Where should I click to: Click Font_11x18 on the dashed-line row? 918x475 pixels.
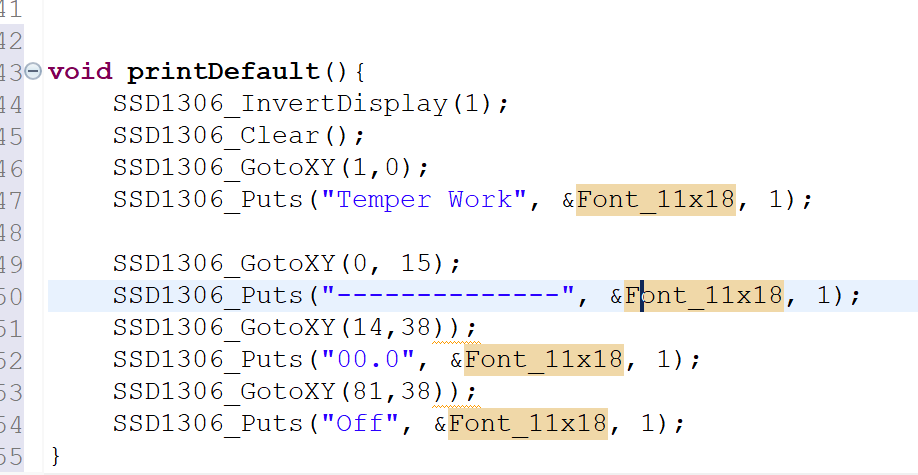tap(704, 295)
